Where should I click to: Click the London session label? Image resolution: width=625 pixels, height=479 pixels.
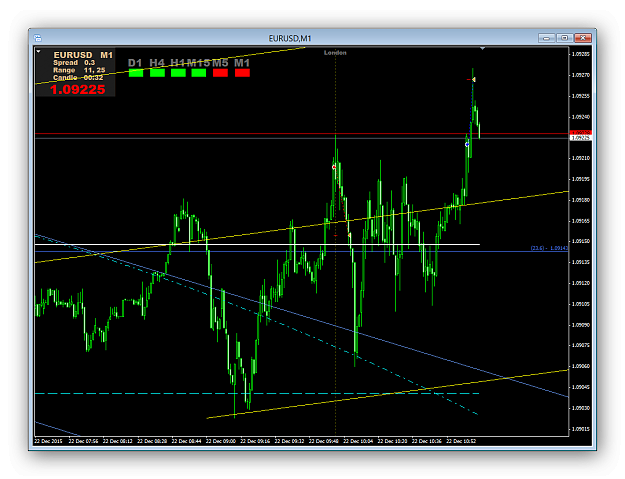[335, 53]
